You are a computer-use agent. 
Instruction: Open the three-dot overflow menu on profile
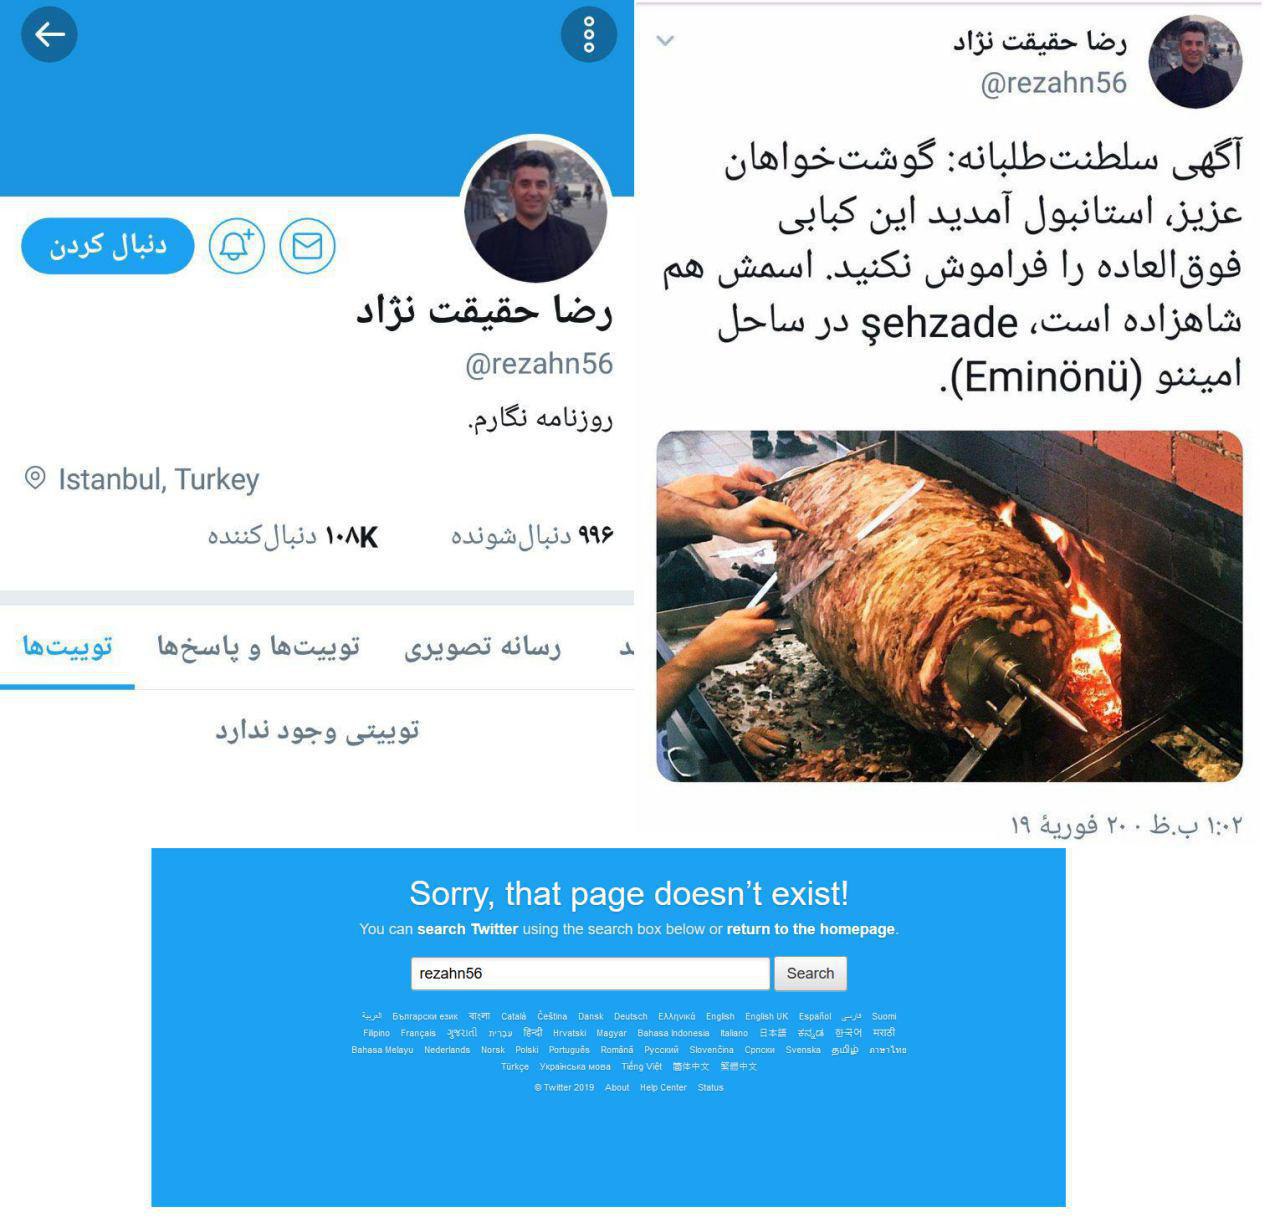point(588,35)
